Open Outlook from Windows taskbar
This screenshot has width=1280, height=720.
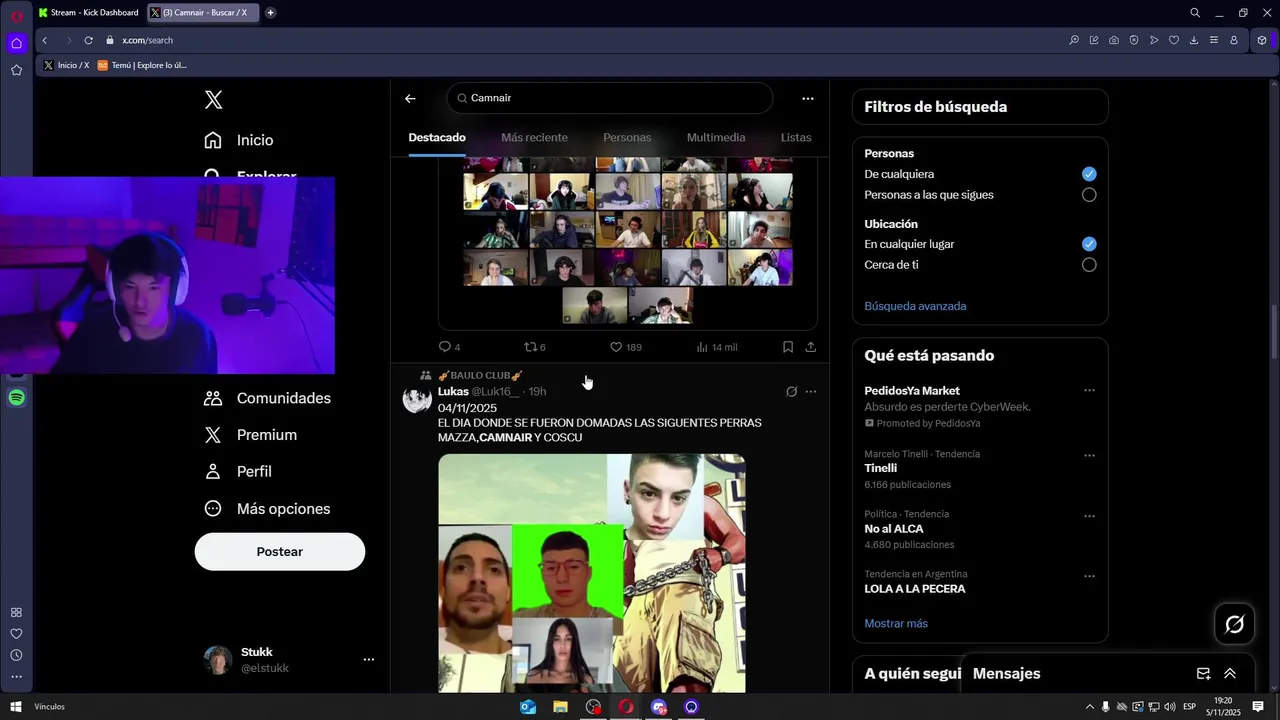[528, 707]
